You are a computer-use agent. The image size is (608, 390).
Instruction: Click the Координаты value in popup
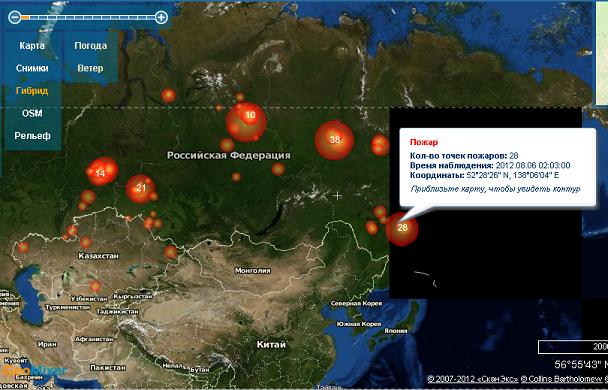pos(513,175)
